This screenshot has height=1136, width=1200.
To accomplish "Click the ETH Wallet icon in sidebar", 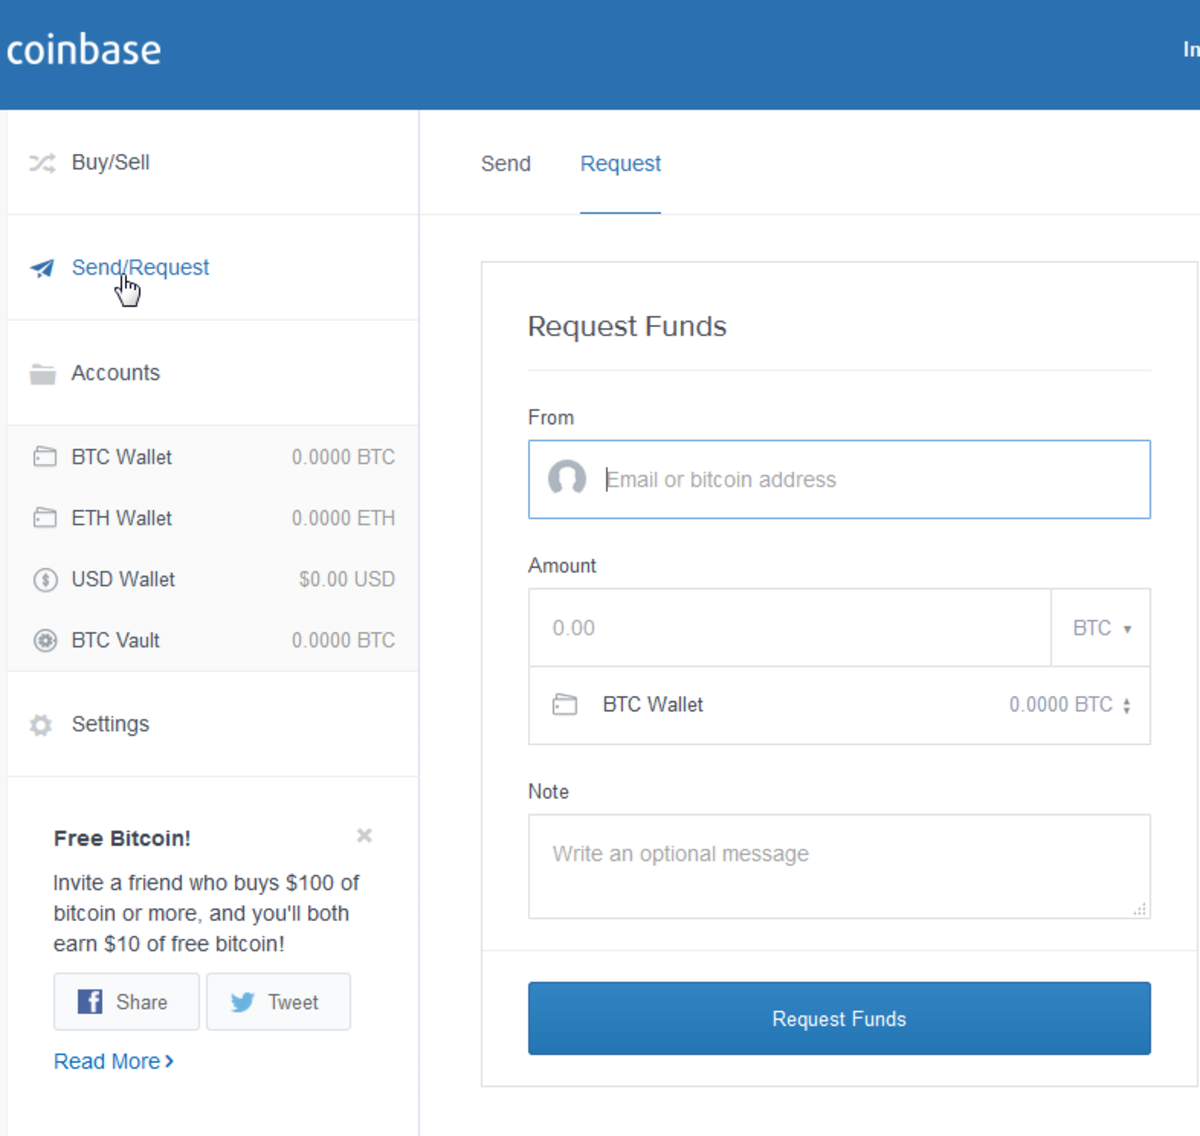I will click(45, 518).
